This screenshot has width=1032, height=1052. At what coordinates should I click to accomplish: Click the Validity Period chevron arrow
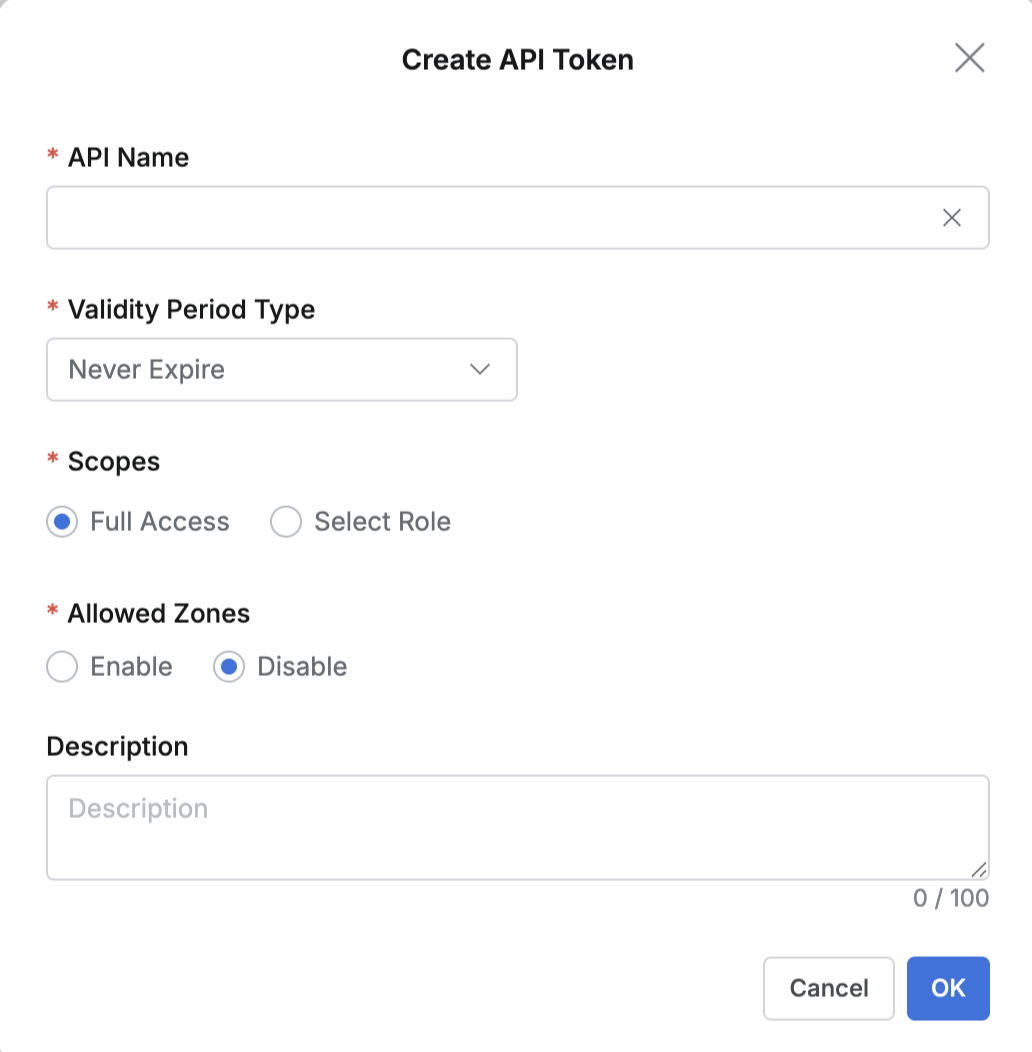(480, 369)
